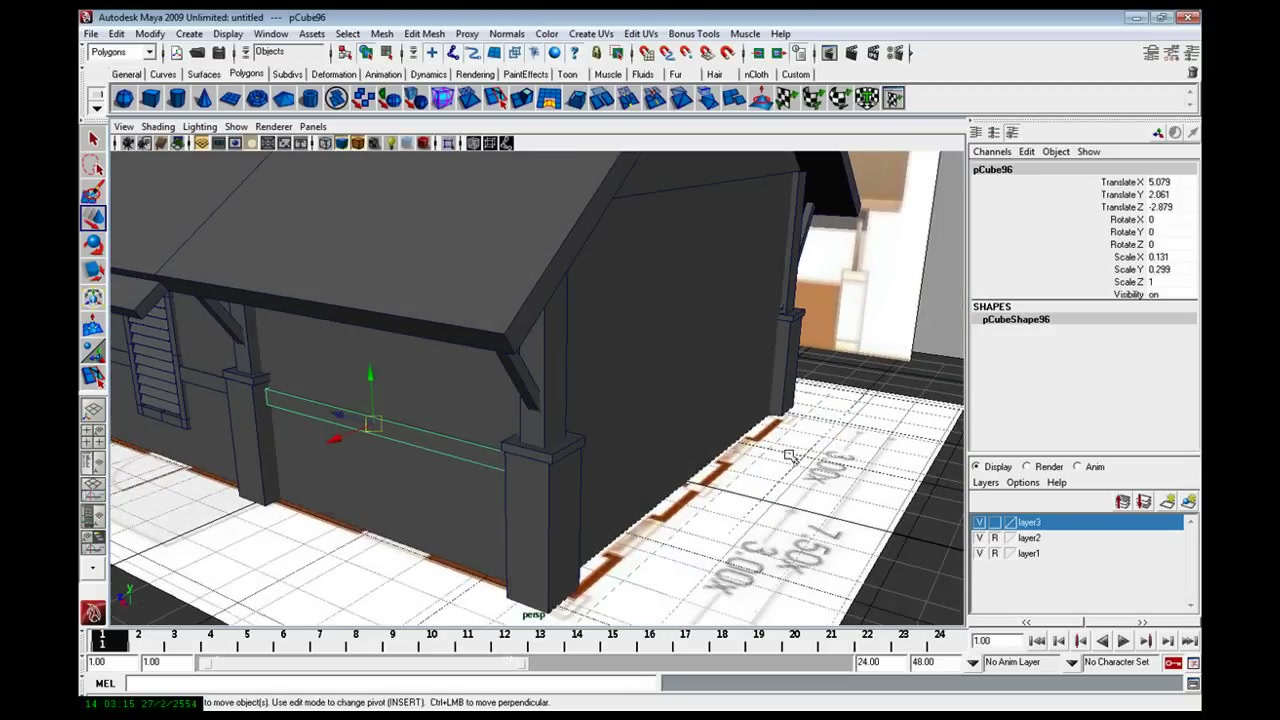Toggle visibility V box of layer1
Viewport: 1280px width, 720px height.
point(980,553)
